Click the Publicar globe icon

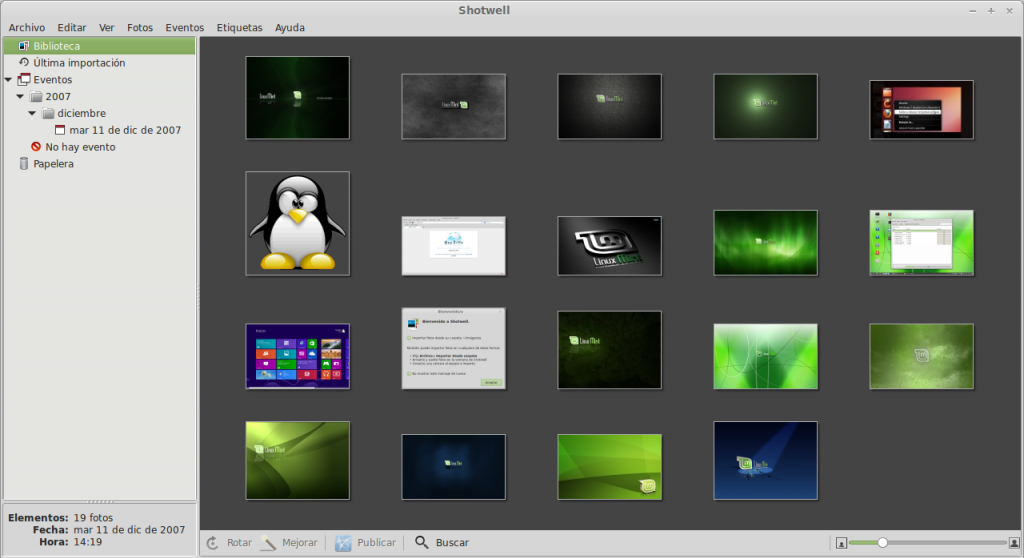coord(344,543)
